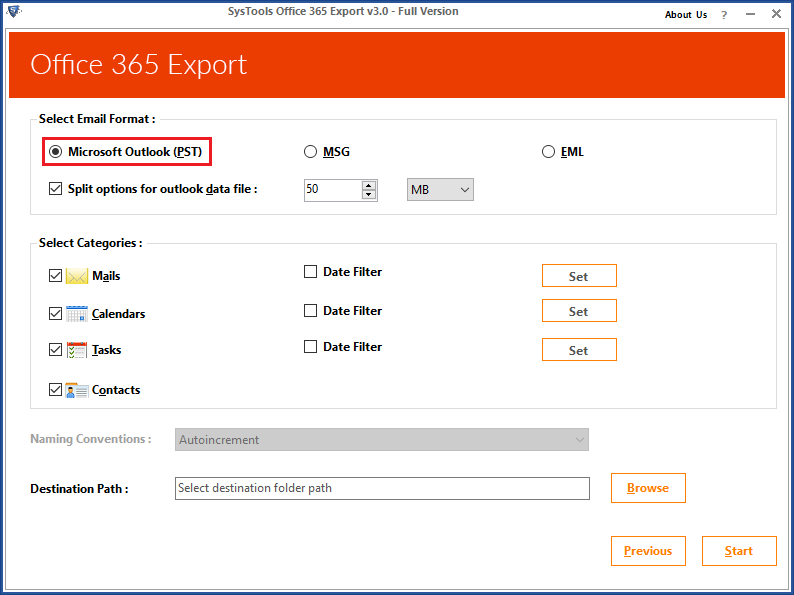The width and height of the screenshot is (794, 595).
Task: Click the Mails category label
Action: (x=106, y=276)
